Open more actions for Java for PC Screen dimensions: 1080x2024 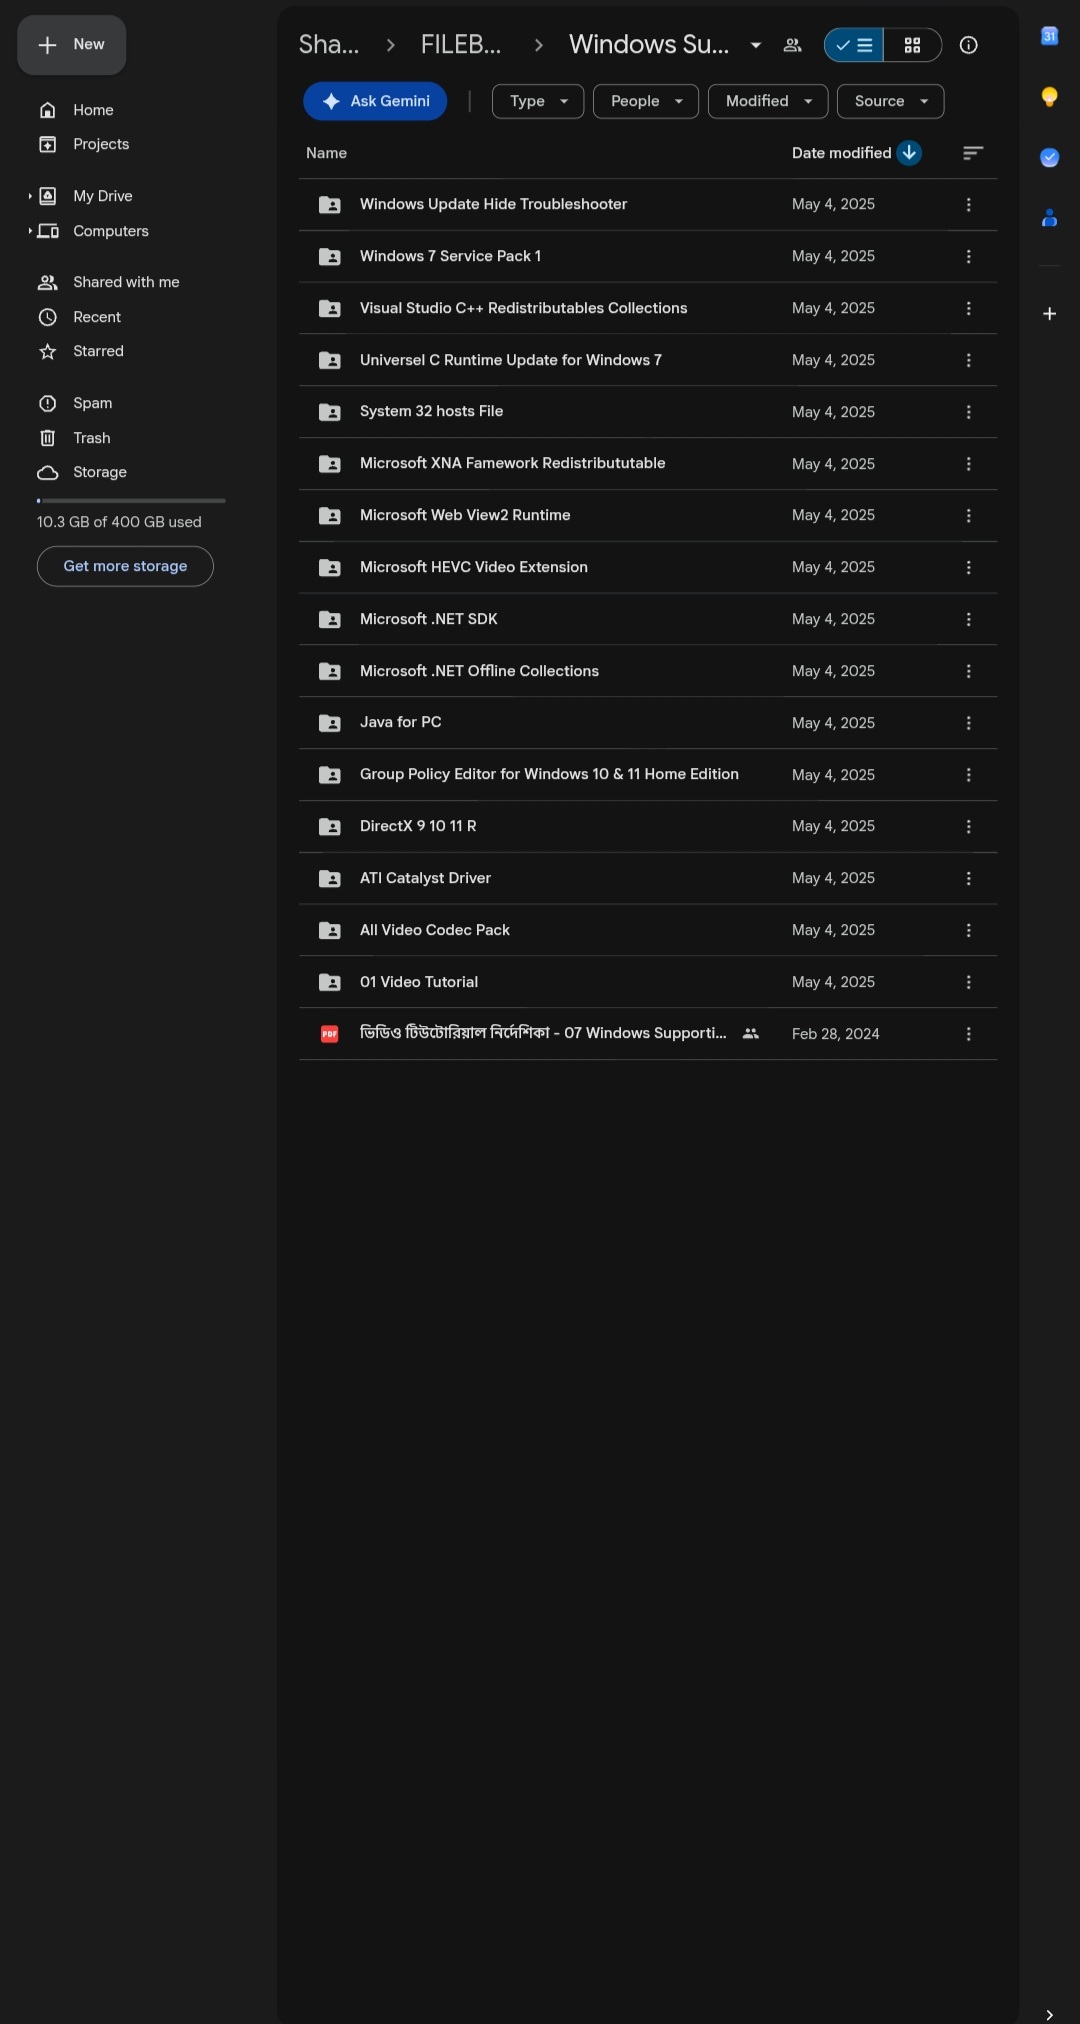968,723
